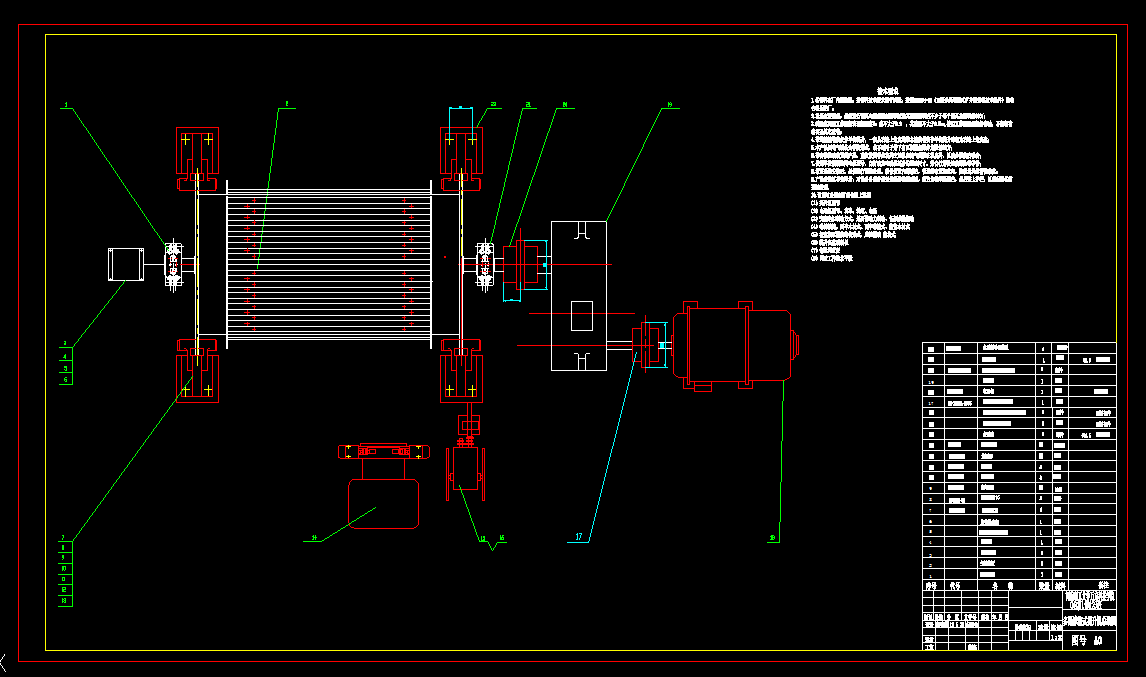This screenshot has height=677, width=1146.
Task: Click leader label "20" at the top
Action: pos(565,104)
